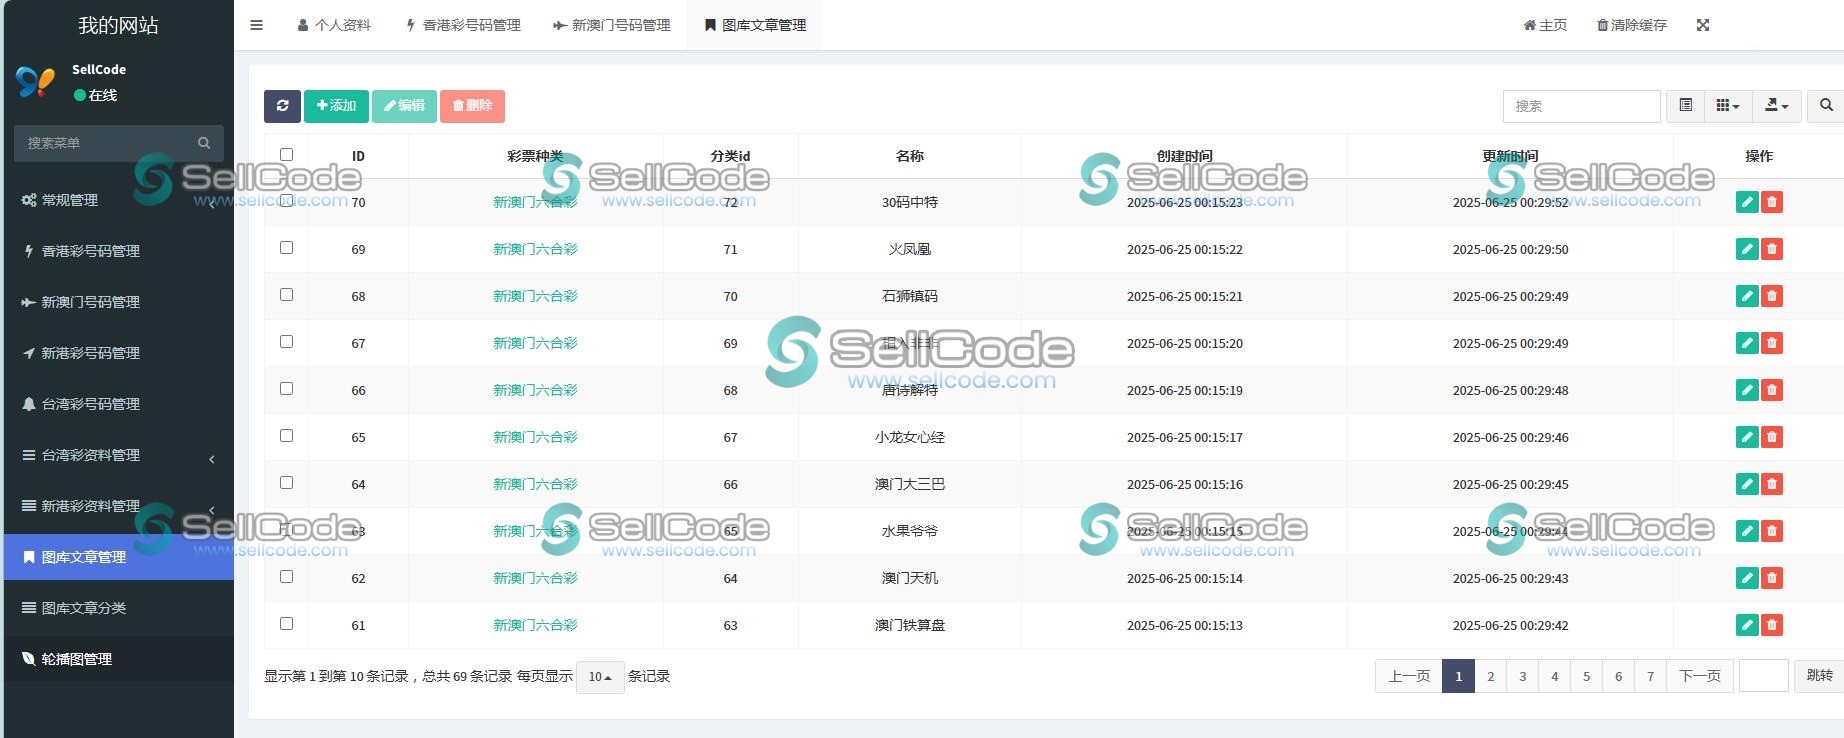Focus the page jump number input
The image size is (1844, 738).
pyautogui.click(x=1764, y=676)
